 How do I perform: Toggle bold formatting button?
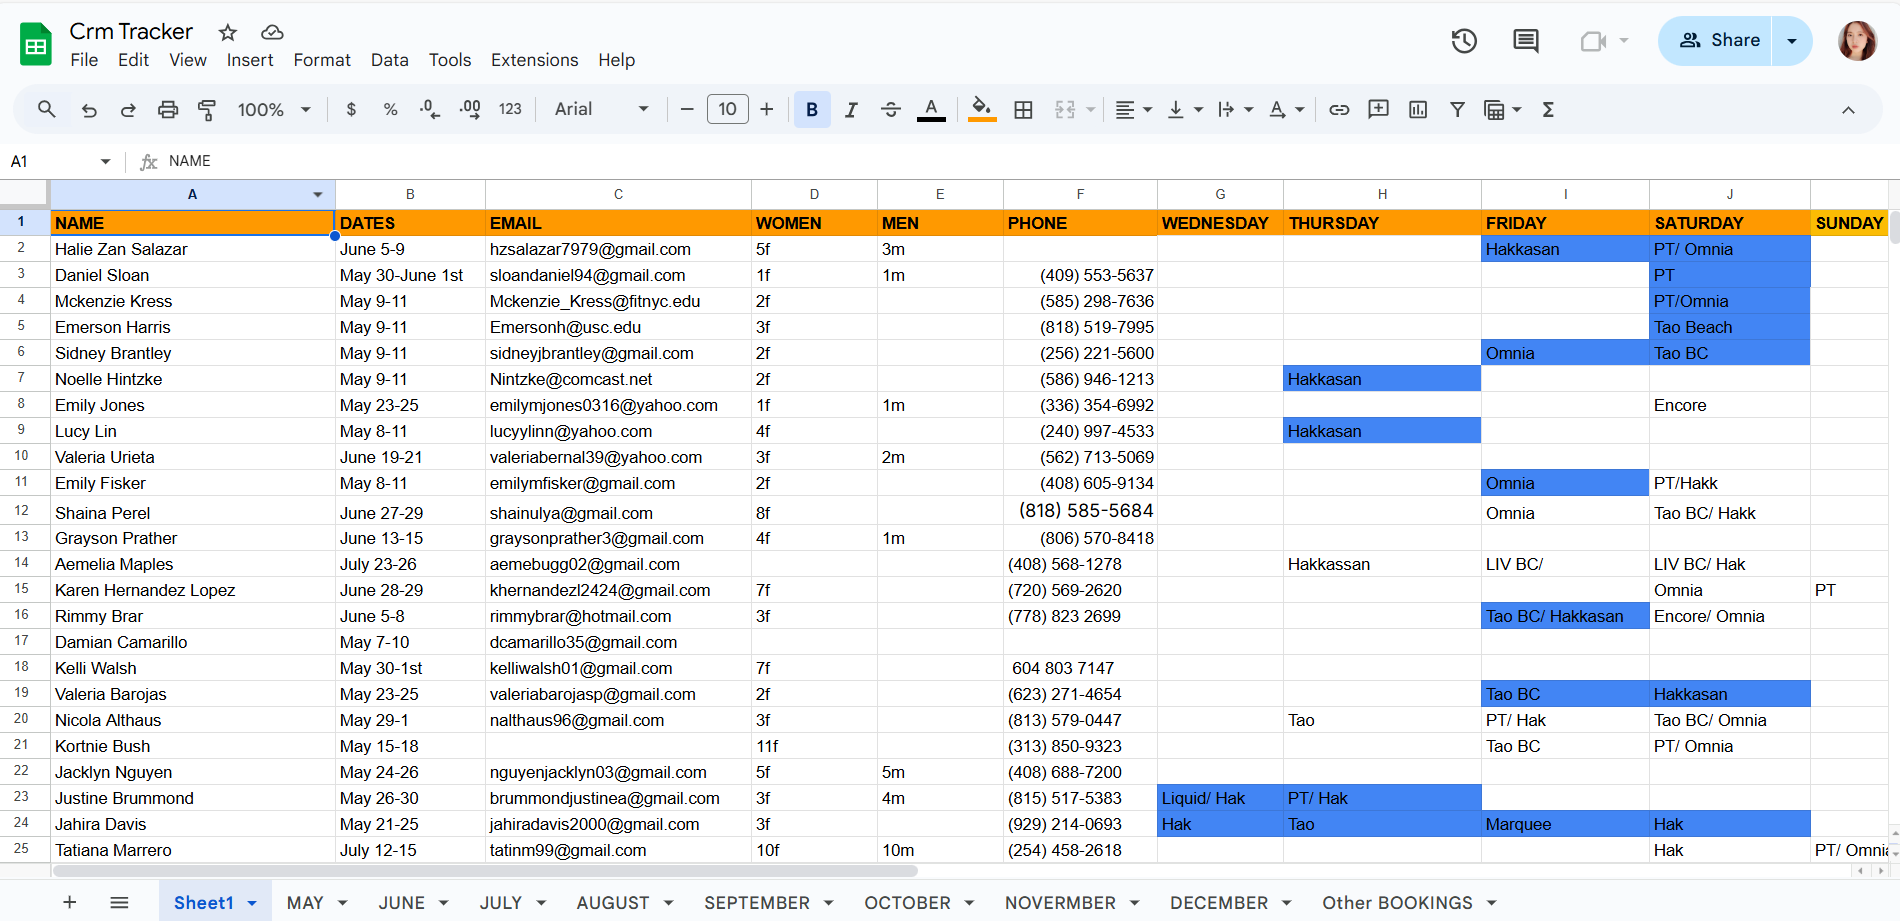812,110
